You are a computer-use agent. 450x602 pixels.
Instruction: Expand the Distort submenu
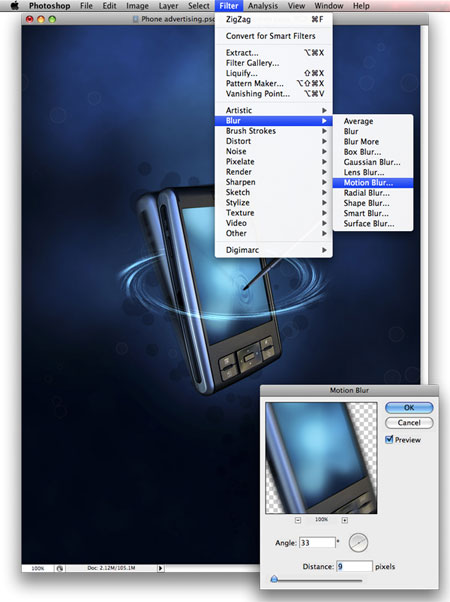(274, 141)
